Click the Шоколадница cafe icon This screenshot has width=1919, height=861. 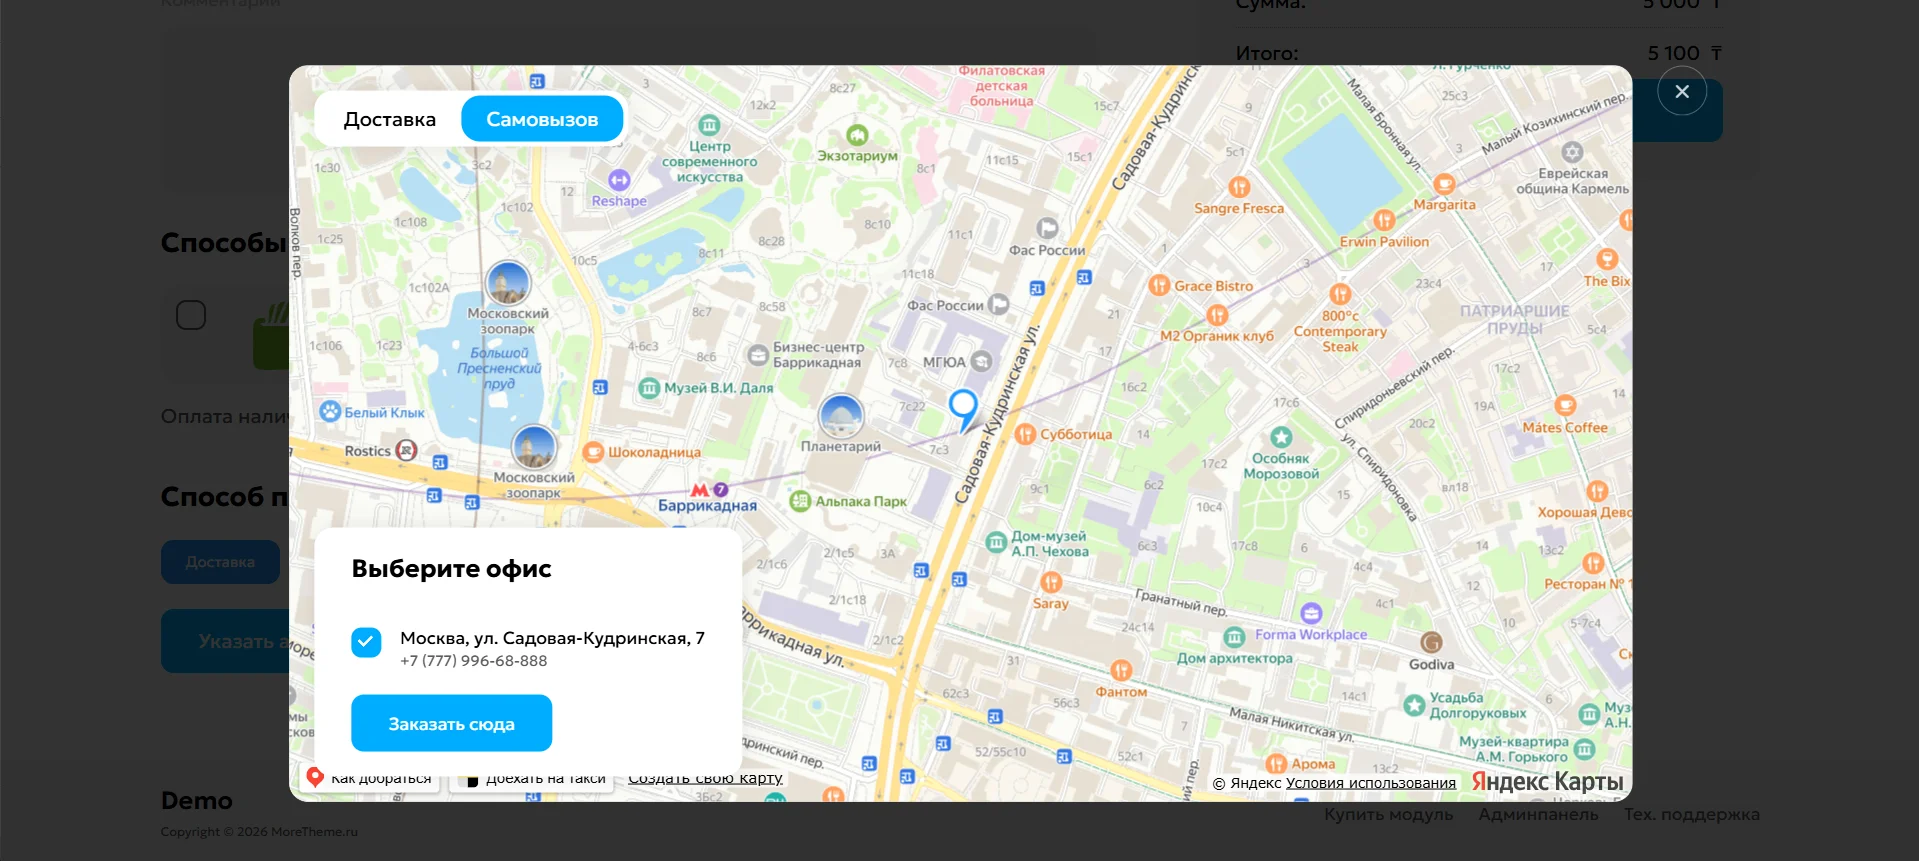pyautogui.click(x=593, y=452)
